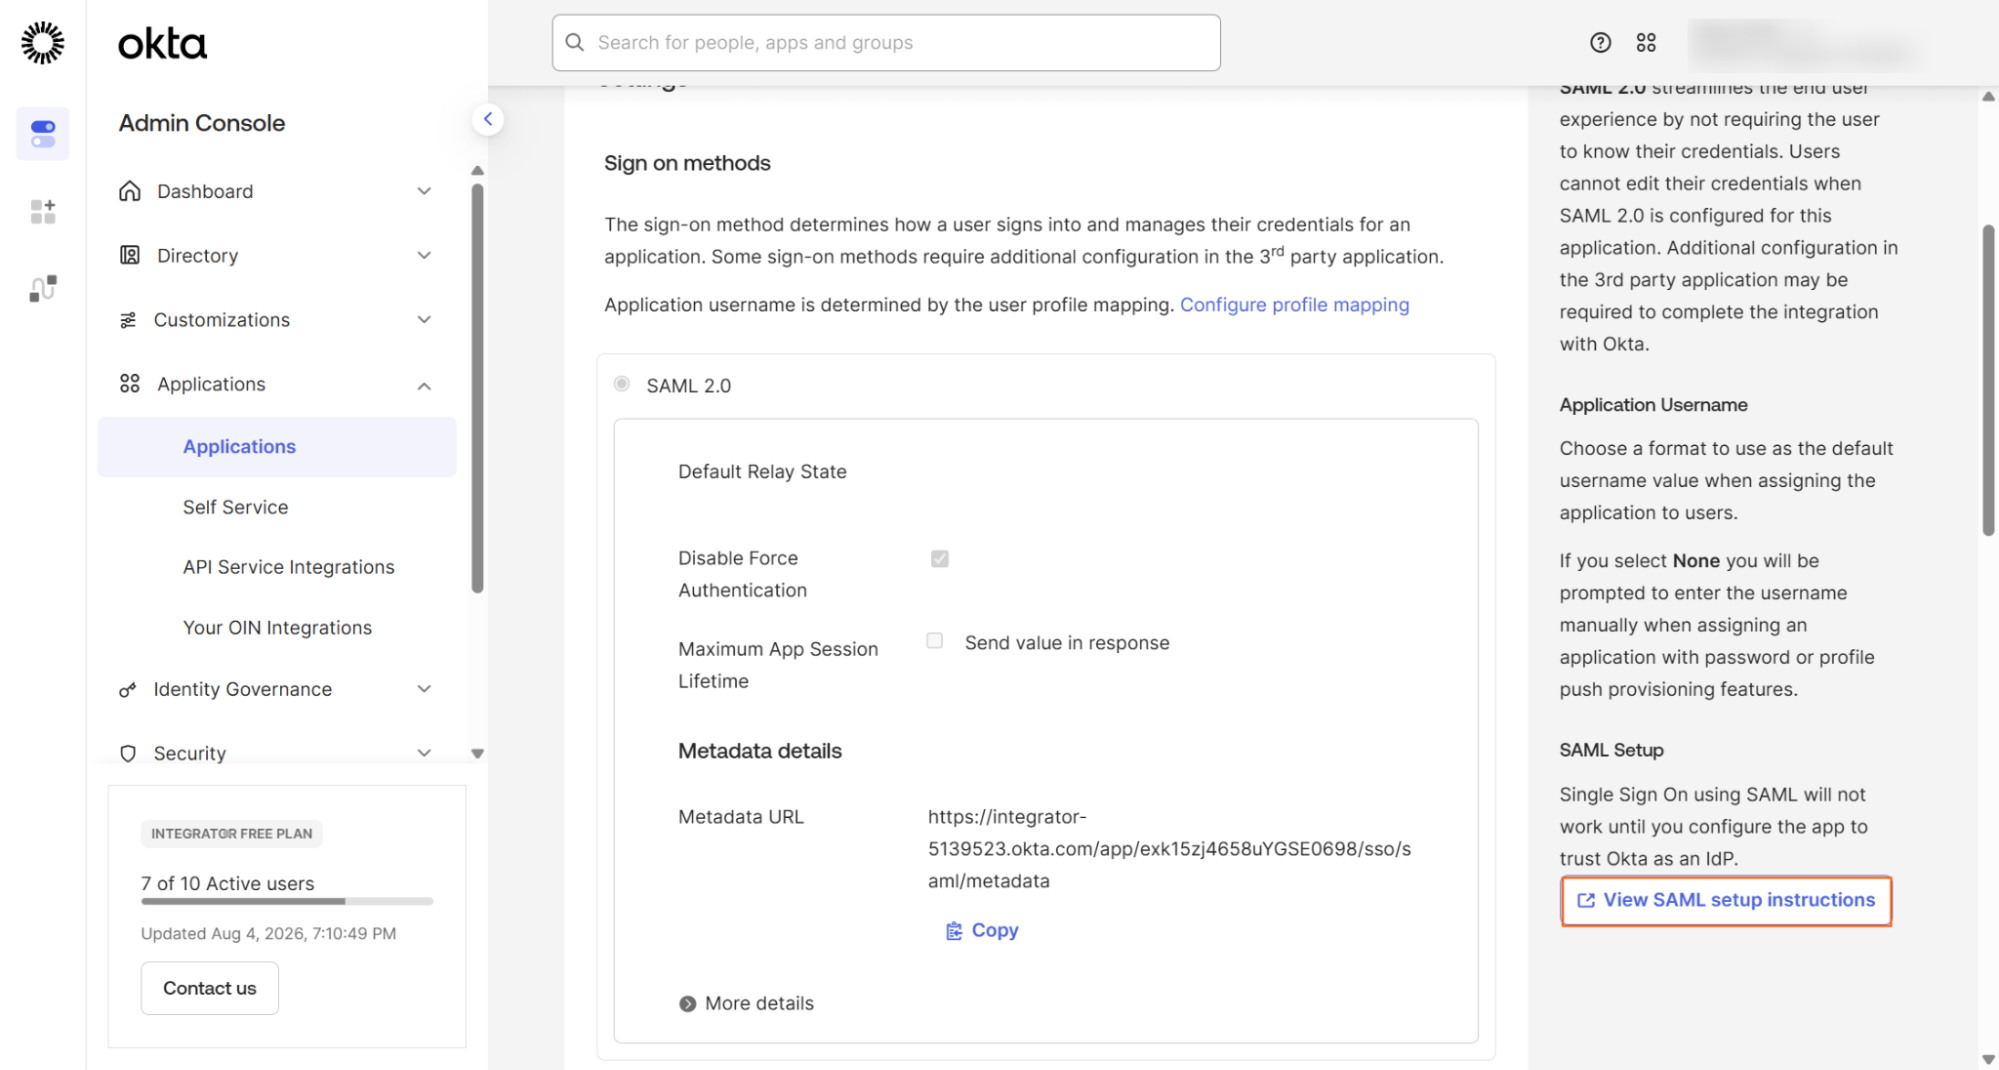The image size is (1999, 1070).
Task: Click the Identity Governance key icon
Action: point(128,689)
